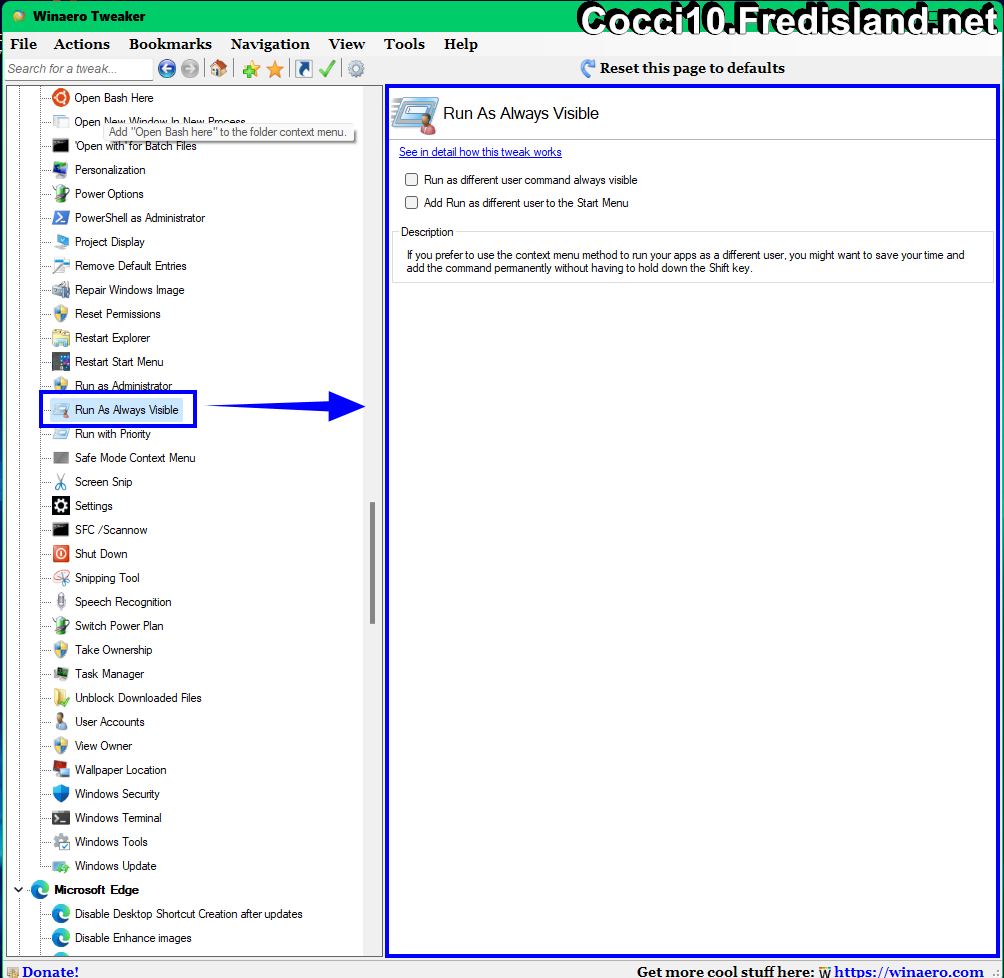Open the https://winaero.com link
Viewport: 1004px width, 978px height.
point(909,971)
